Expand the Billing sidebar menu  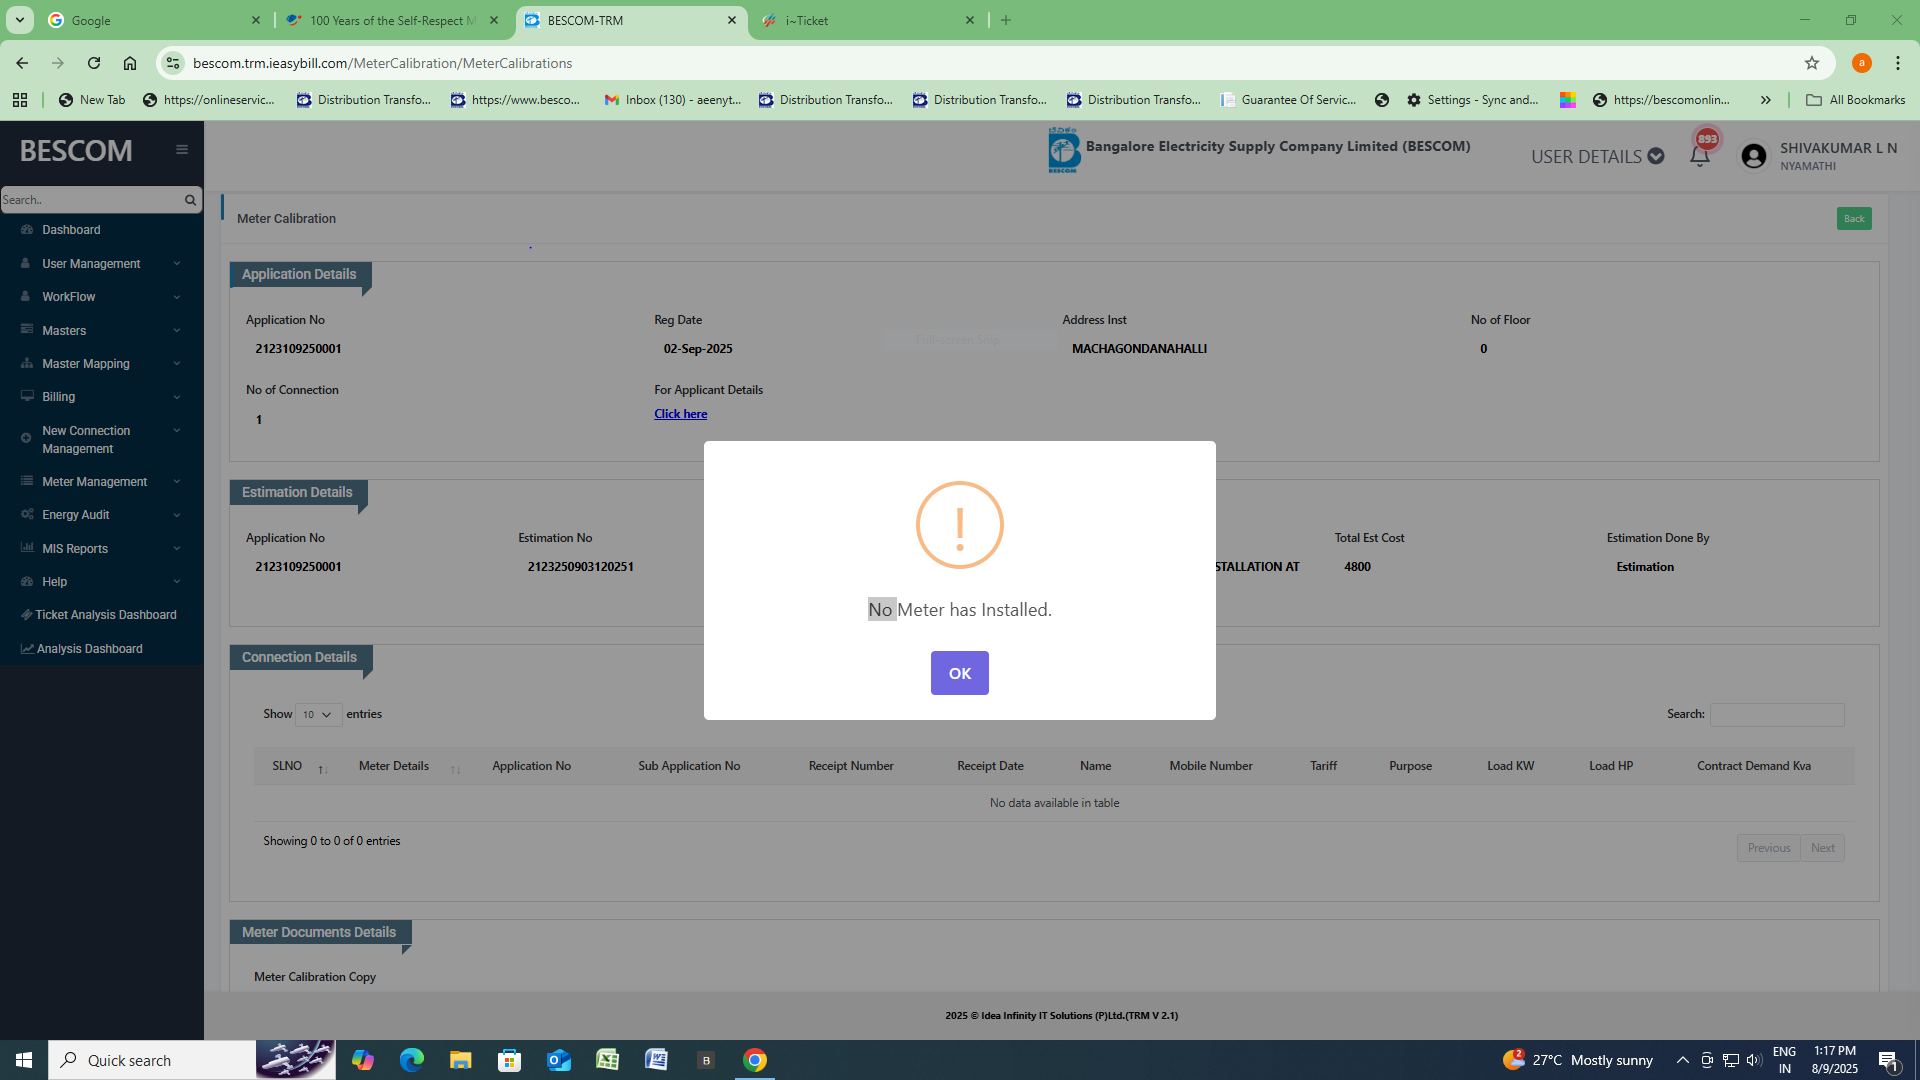coord(59,397)
